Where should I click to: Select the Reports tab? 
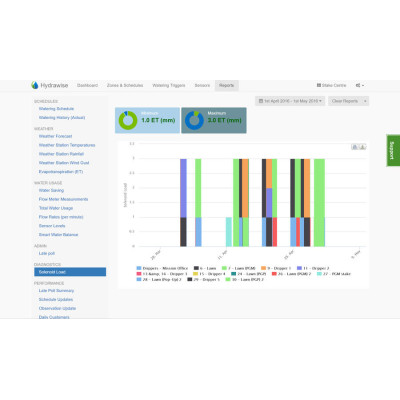[226, 85]
